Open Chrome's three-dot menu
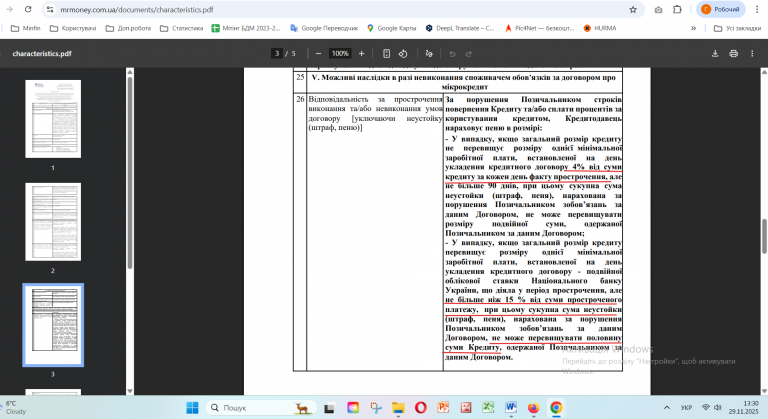This screenshot has width=768, height=419. pos(757,9)
